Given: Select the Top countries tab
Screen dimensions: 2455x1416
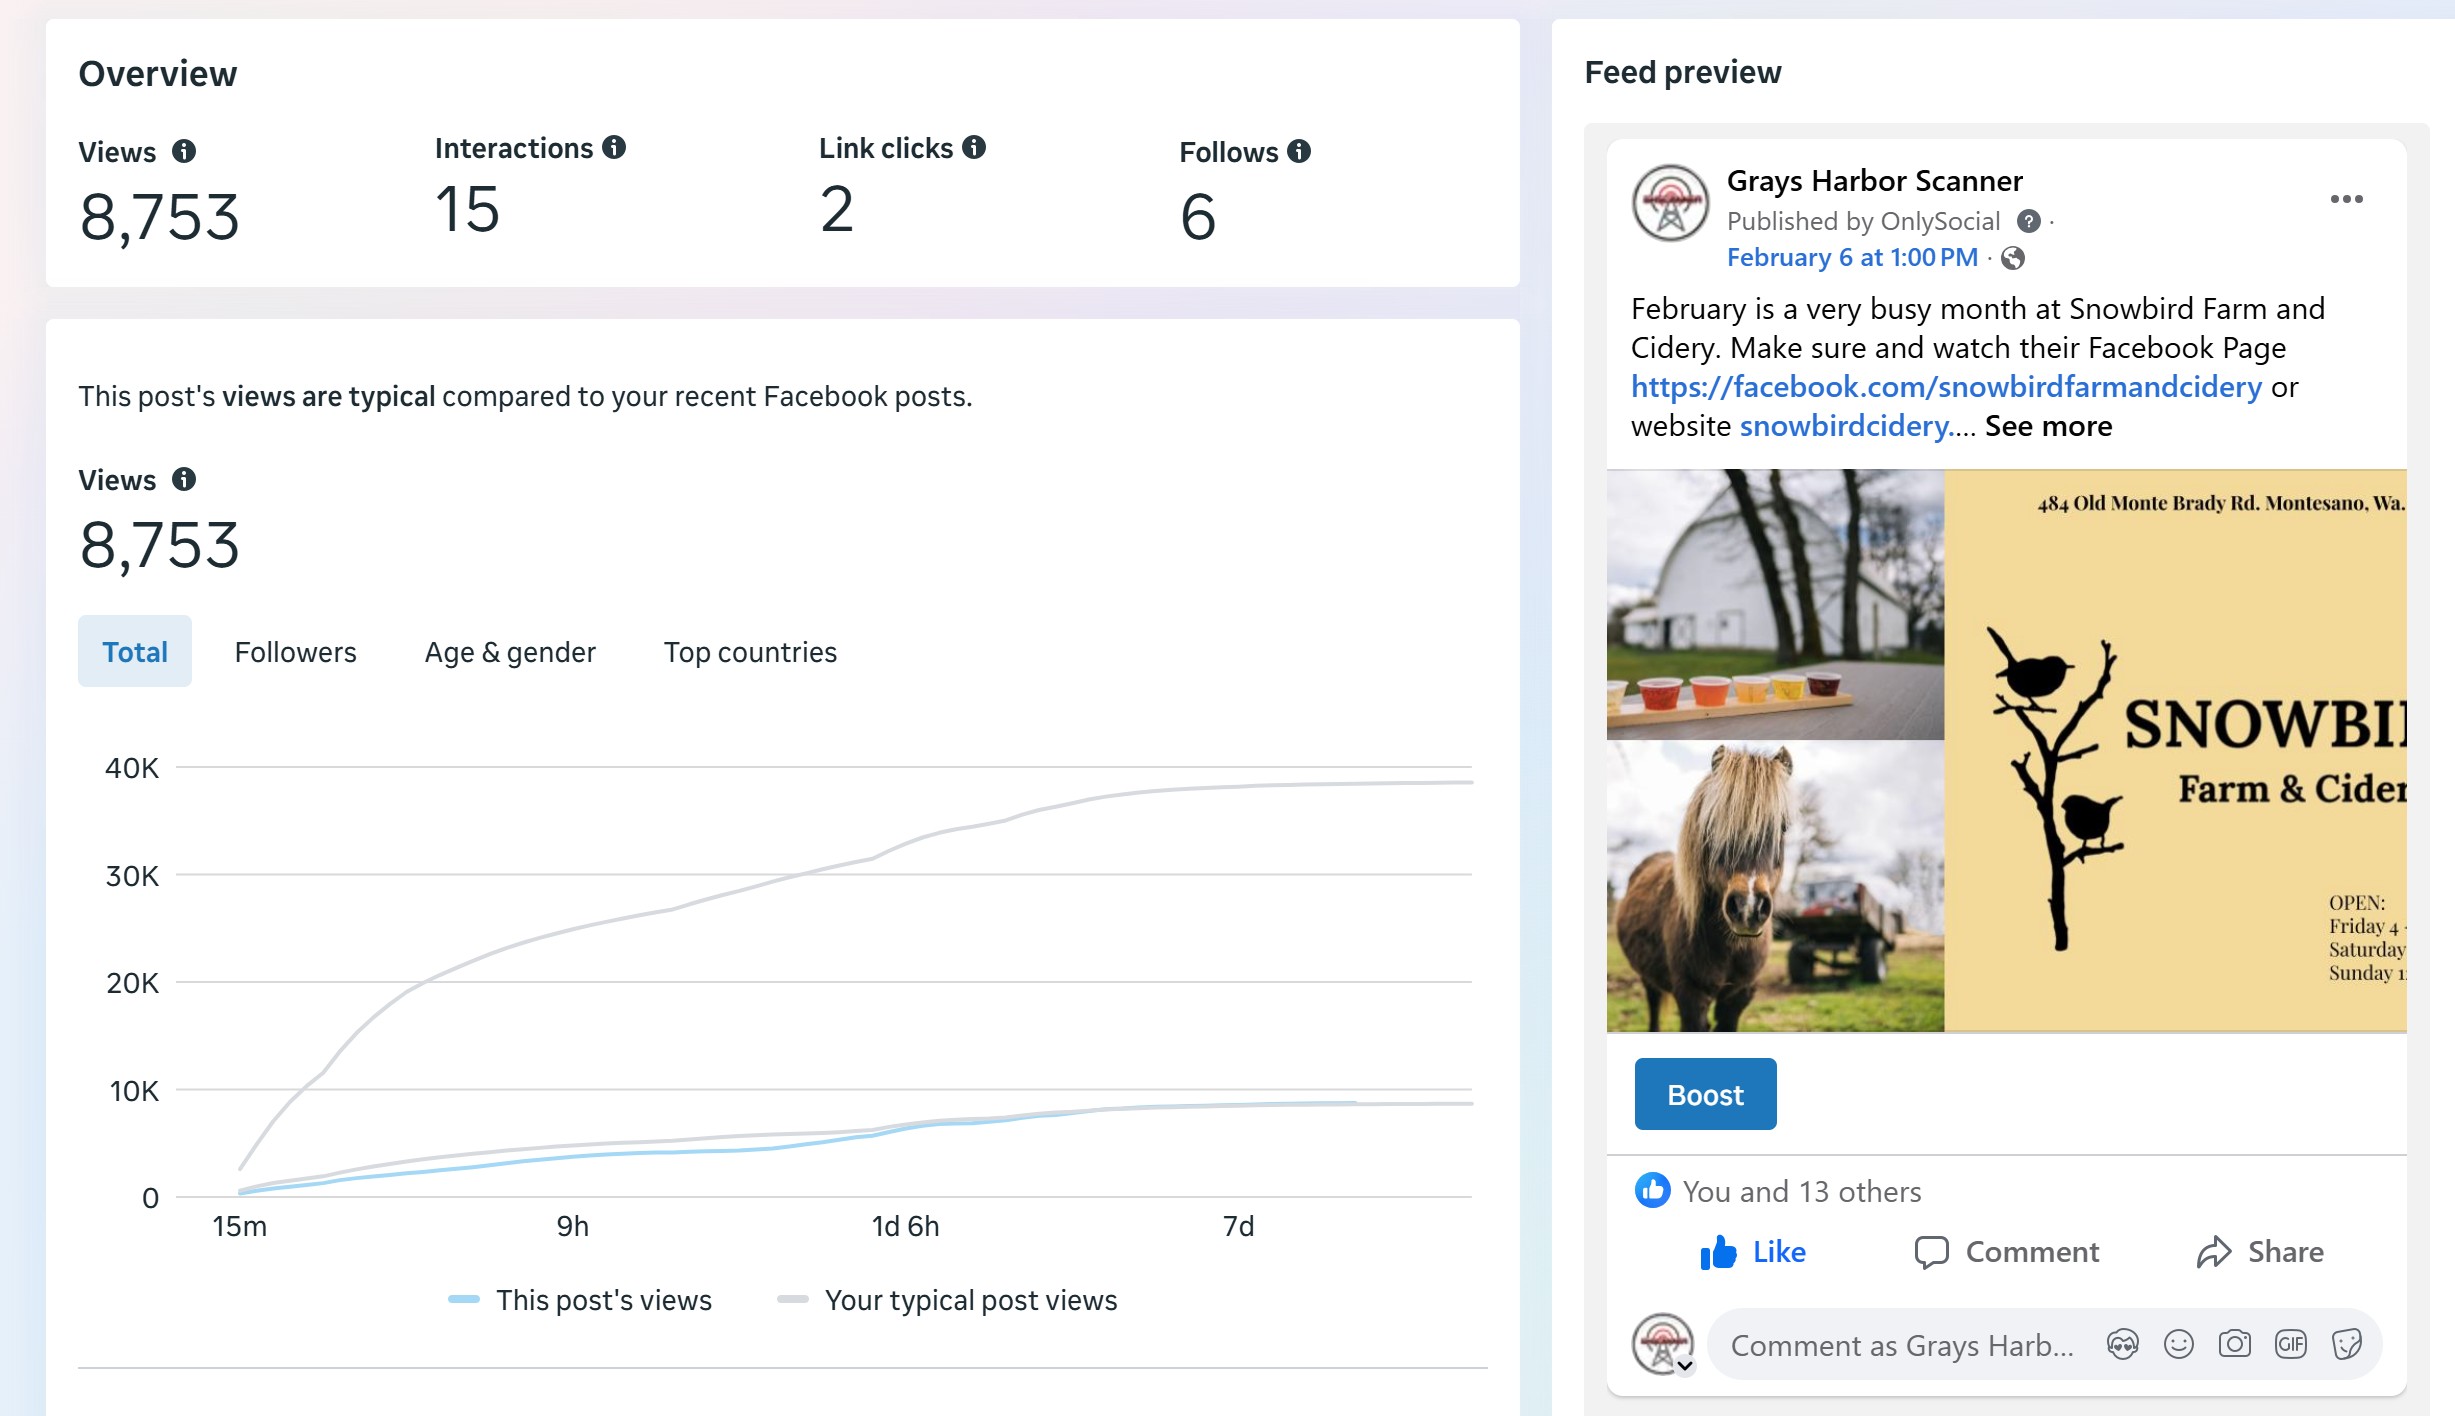Looking at the screenshot, I should (750, 652).
